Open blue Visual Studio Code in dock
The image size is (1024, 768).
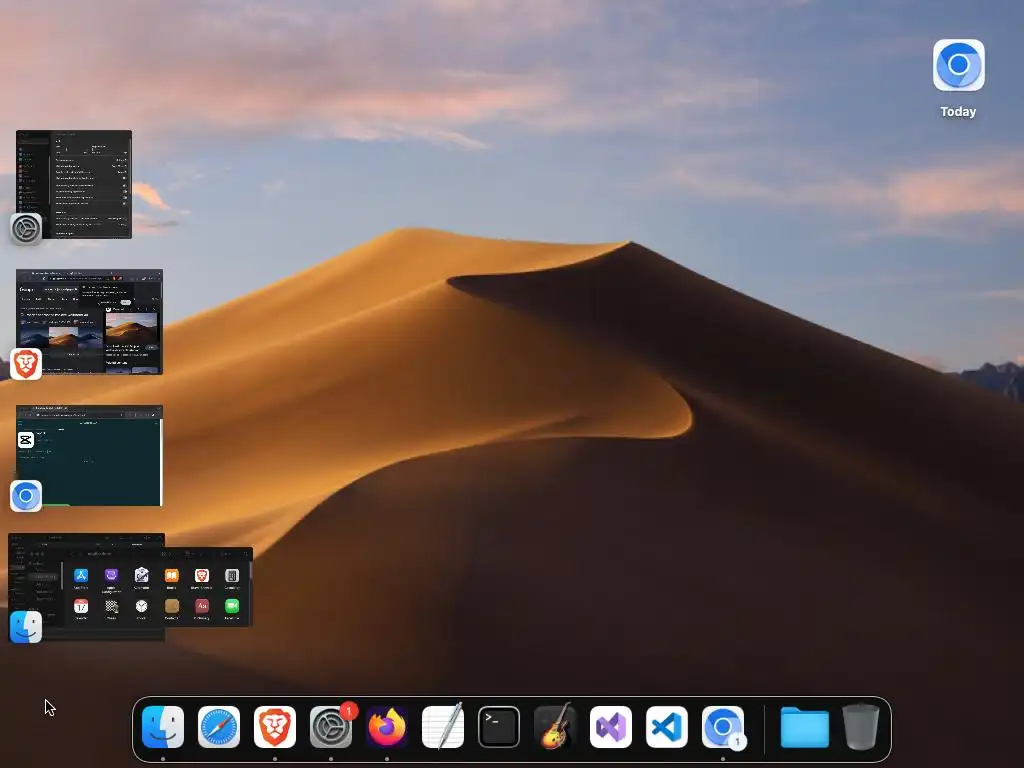pyautogui.click(x=667, y=726)
